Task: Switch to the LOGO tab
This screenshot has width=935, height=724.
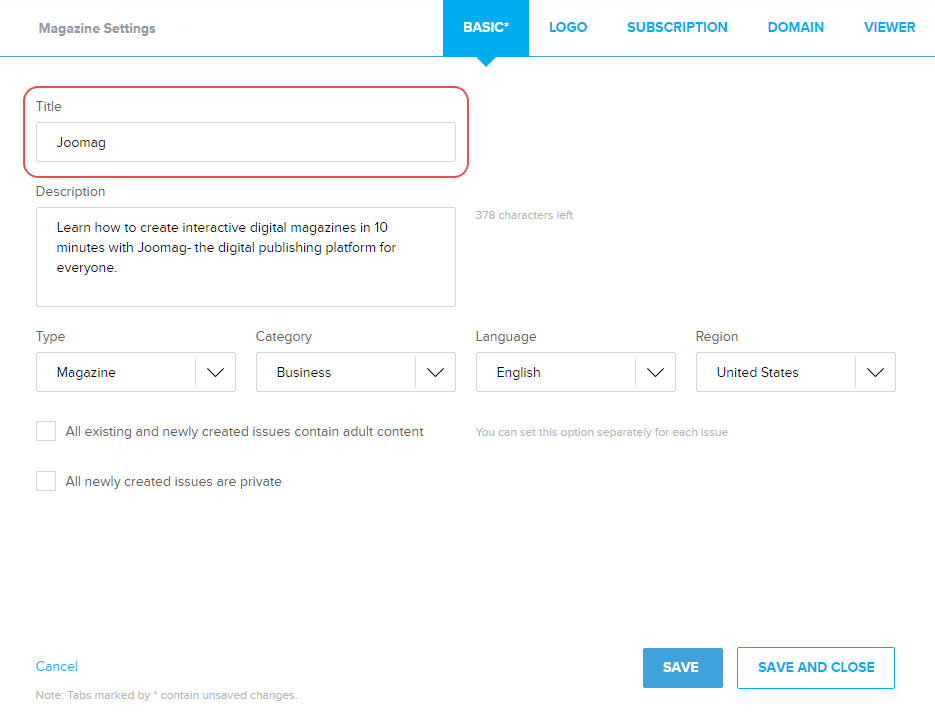Action: pyautogui.click(x=568, y=27)
